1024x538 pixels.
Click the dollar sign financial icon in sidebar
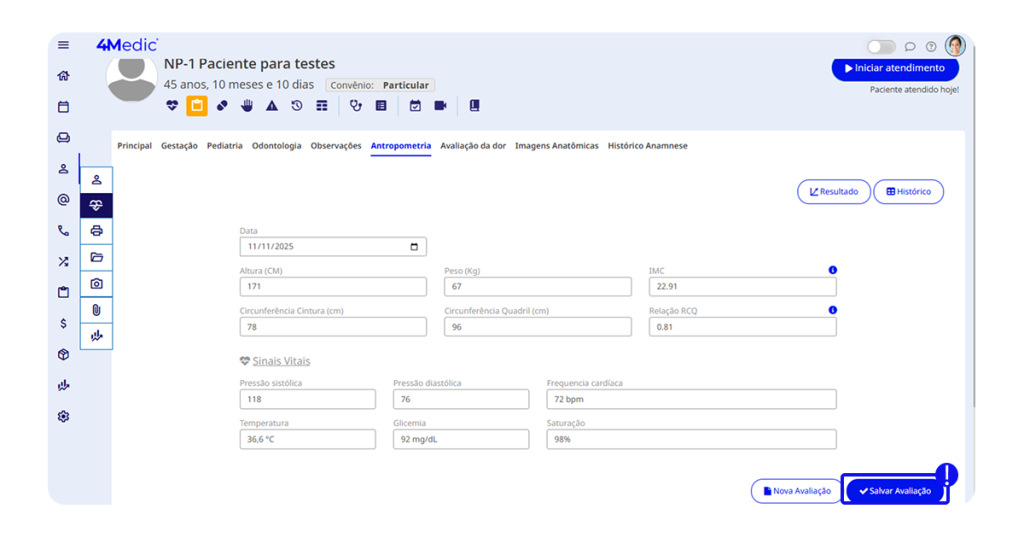point(63,324)
